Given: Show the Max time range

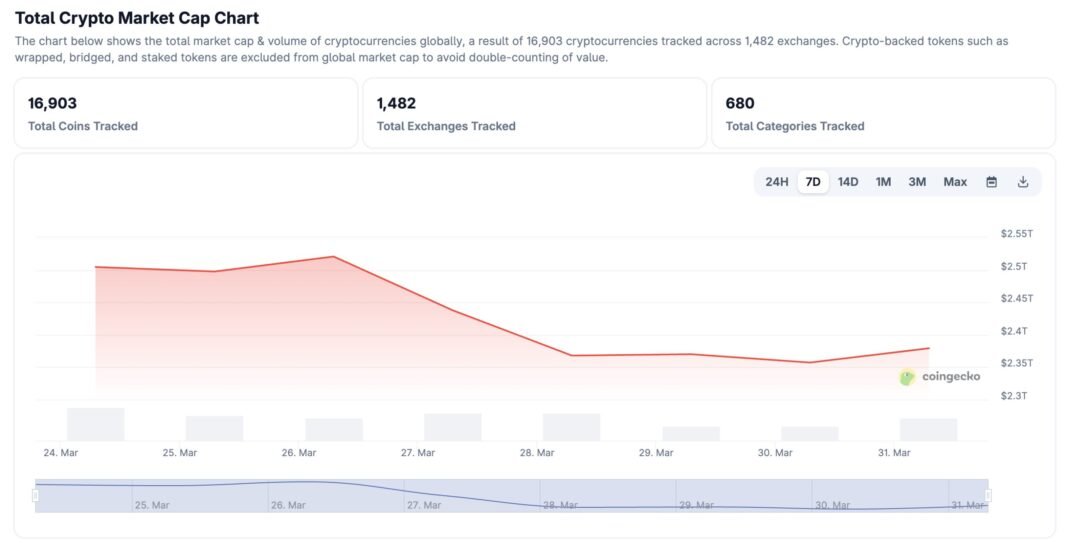Looking at the screenshot, I should [955, 182].
